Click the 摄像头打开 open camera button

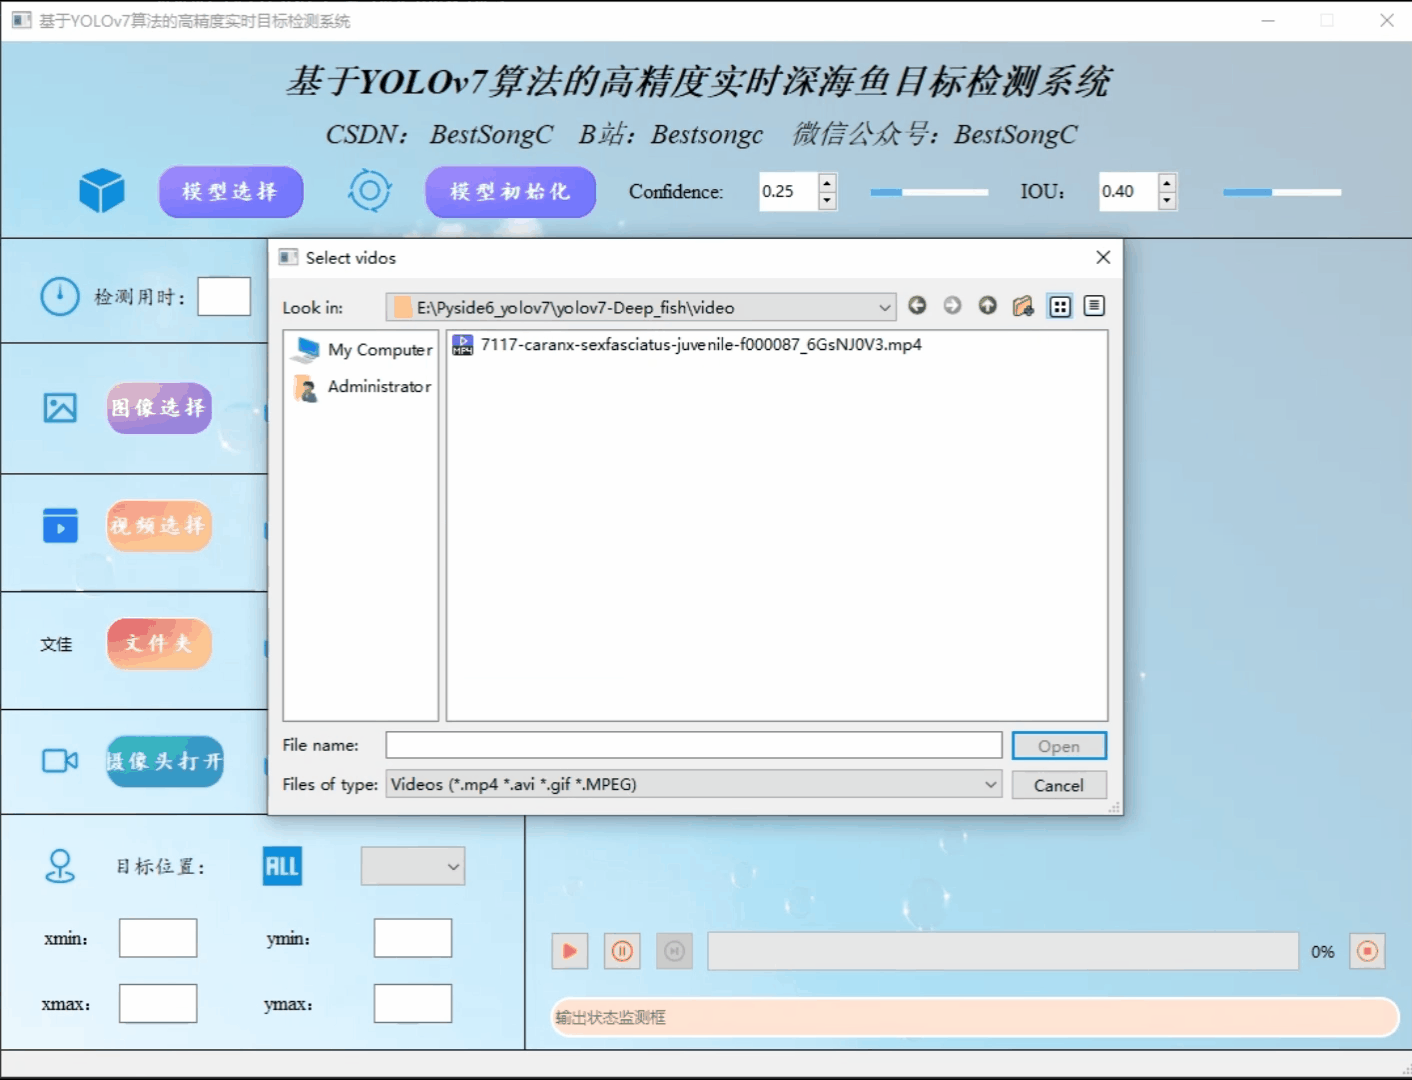(x=165, y=761)
